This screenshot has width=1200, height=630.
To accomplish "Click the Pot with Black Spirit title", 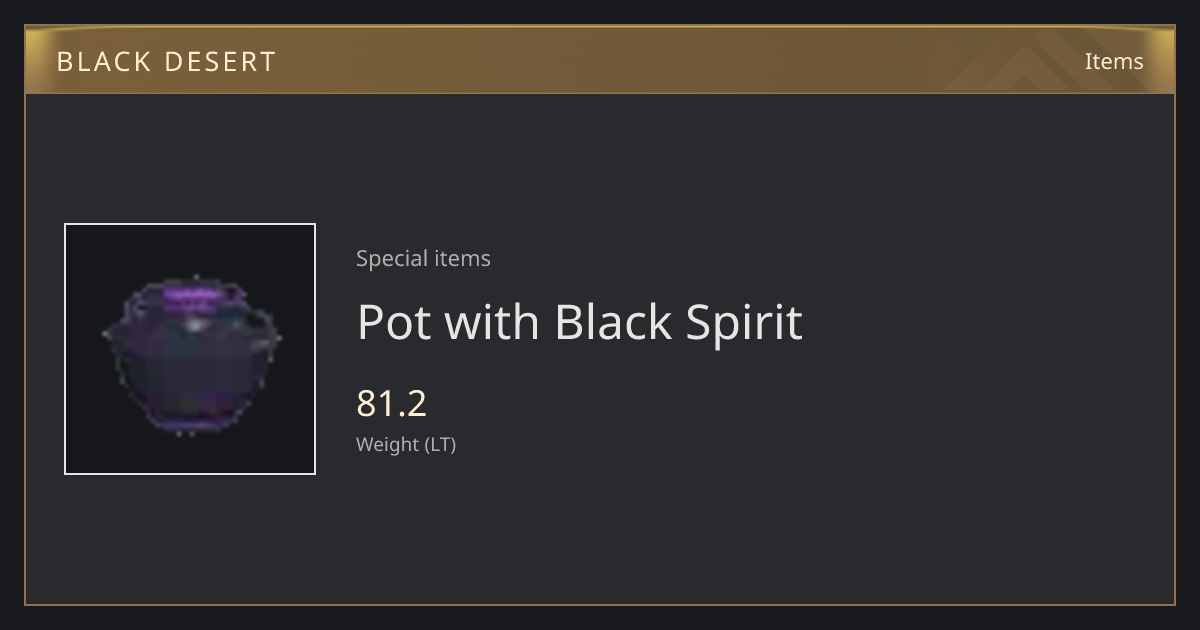I will [x=580, y=322].
